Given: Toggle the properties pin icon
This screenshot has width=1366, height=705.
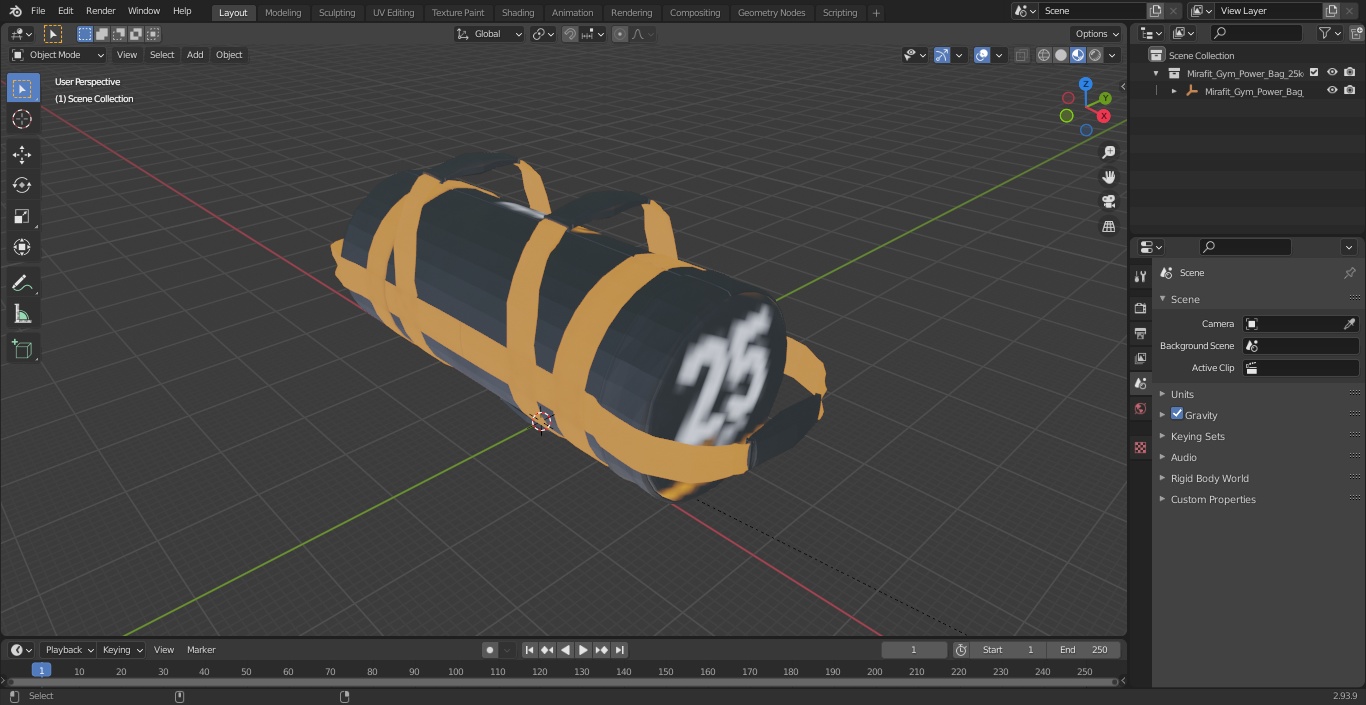Looking at the screenshot, I should point(1349,273).
